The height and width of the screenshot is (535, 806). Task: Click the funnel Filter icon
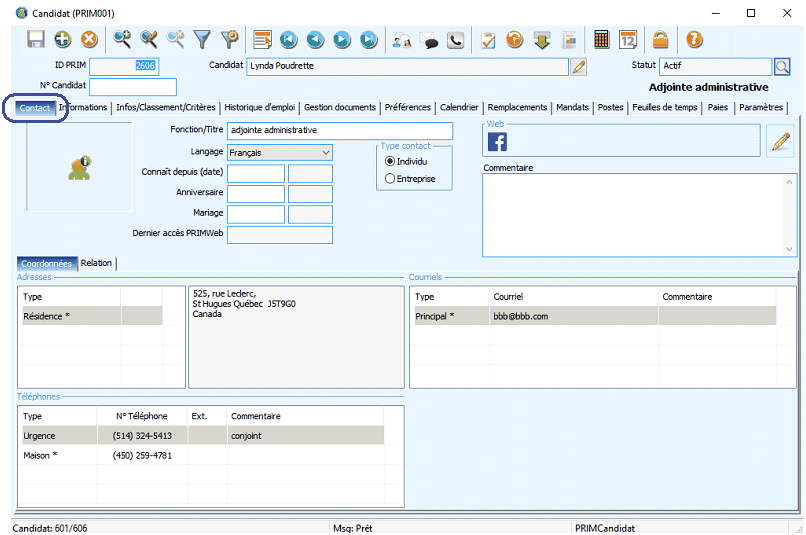tap(203, 40)
